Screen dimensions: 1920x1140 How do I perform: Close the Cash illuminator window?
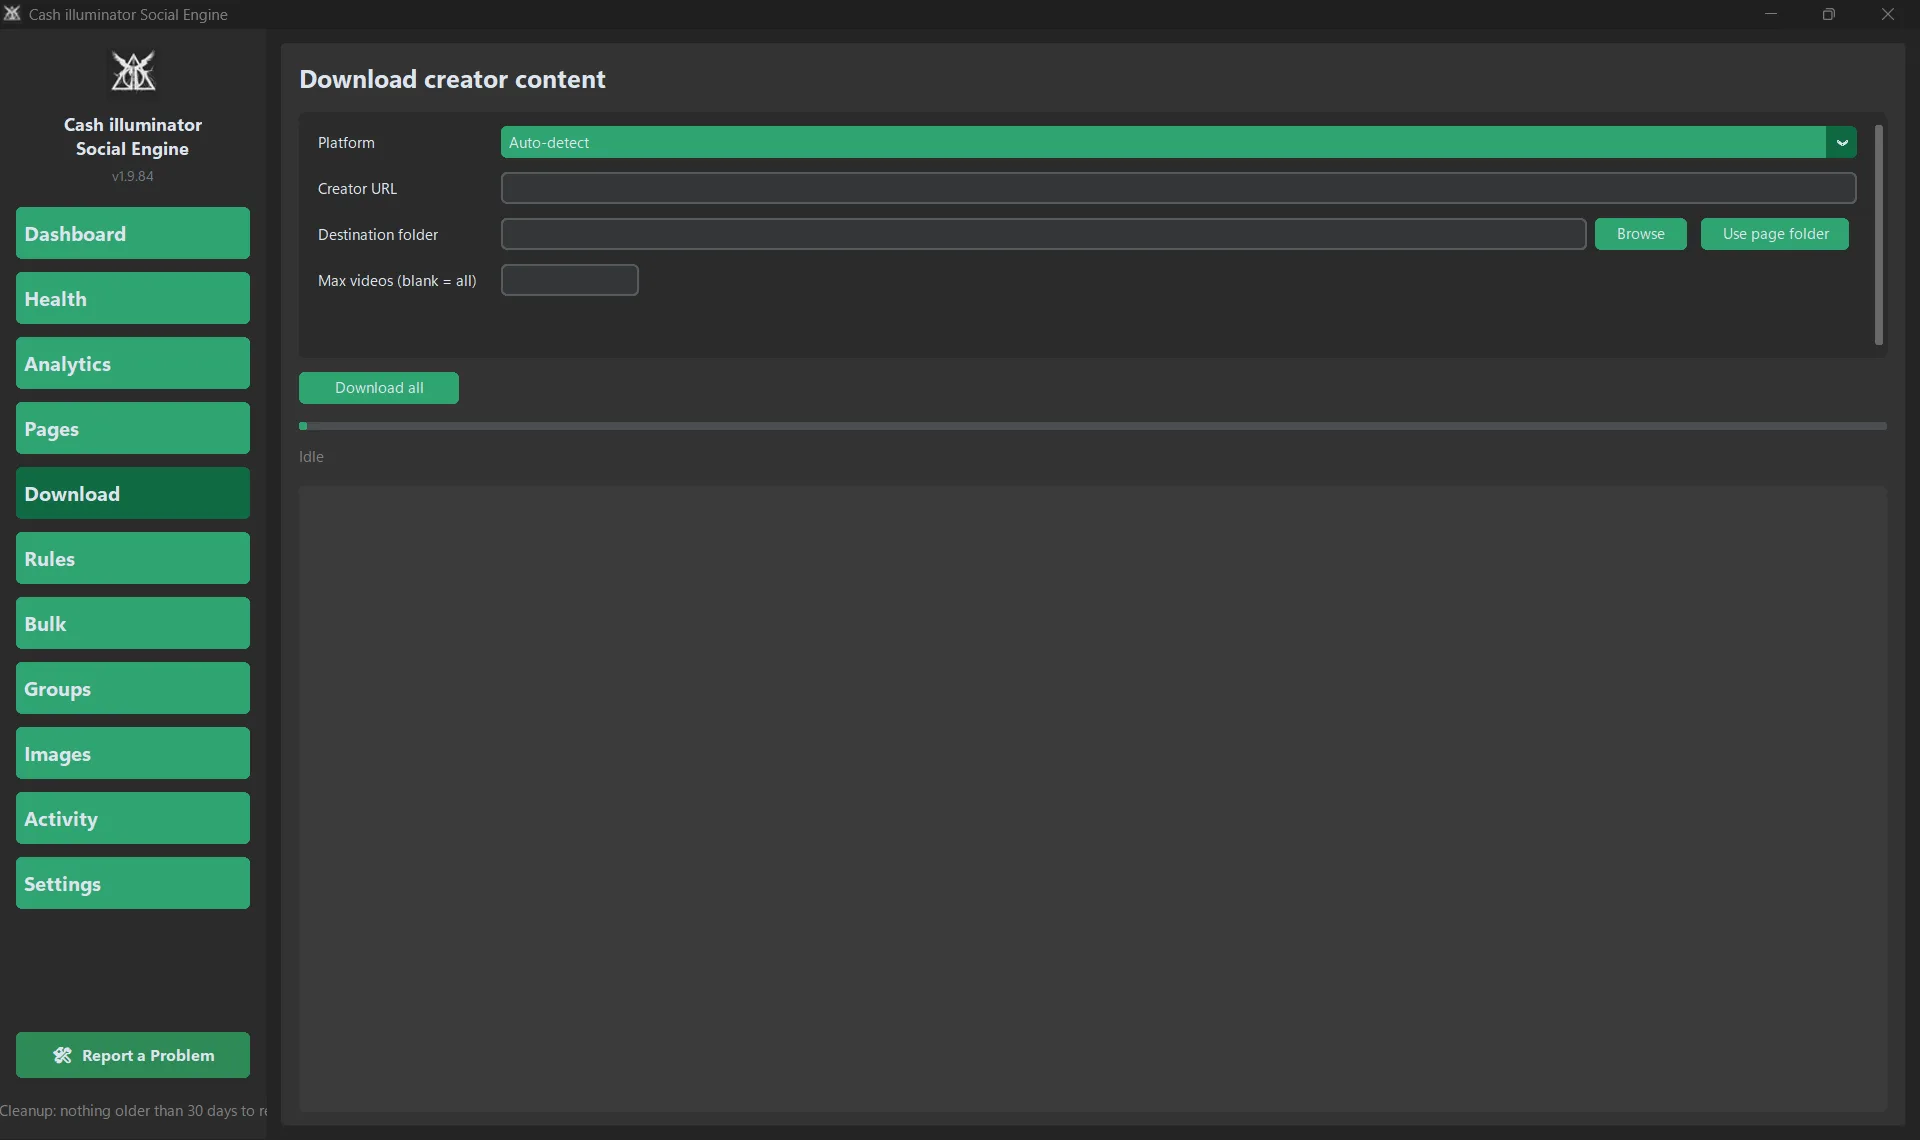(1887, 14)
